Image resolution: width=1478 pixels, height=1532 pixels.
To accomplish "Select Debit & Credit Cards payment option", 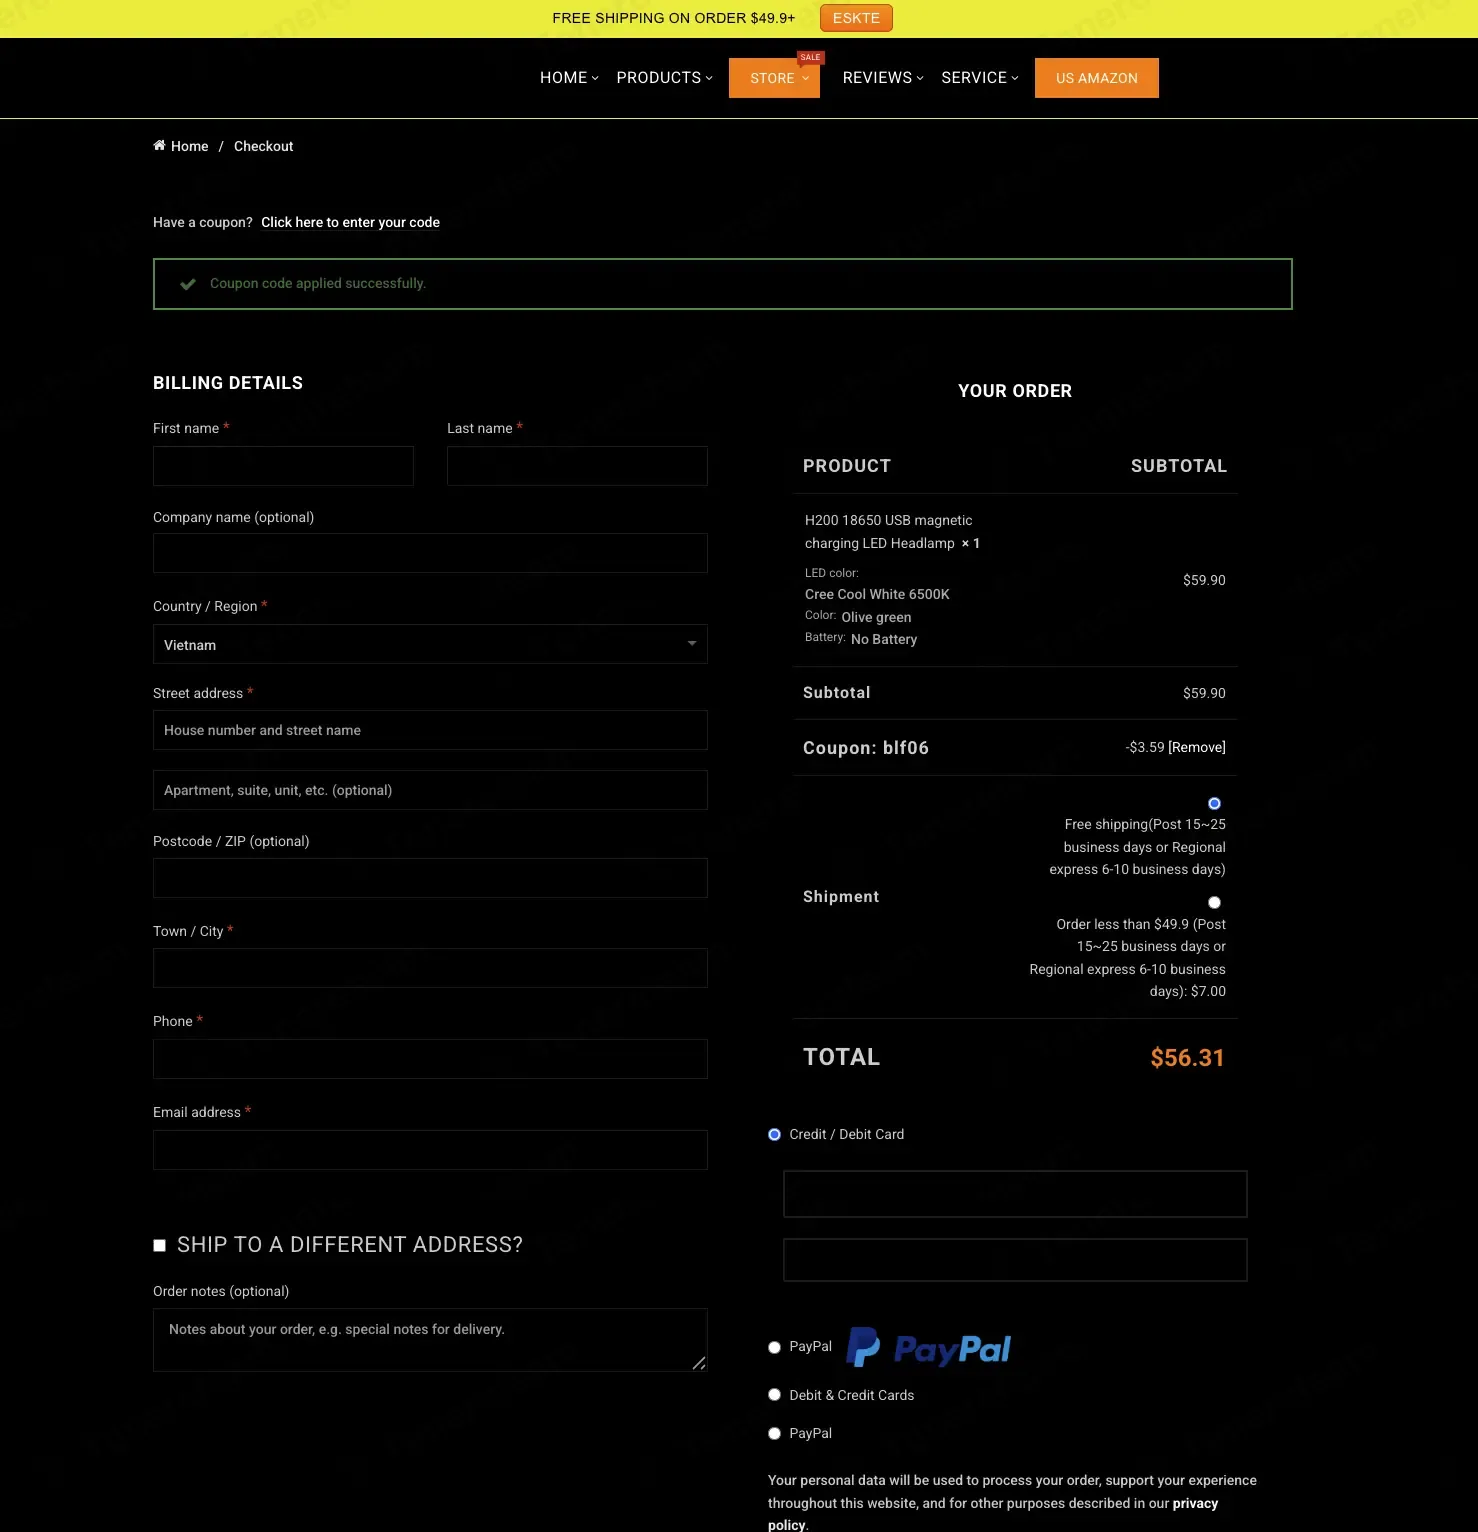I will click(x=774, y=1395).
